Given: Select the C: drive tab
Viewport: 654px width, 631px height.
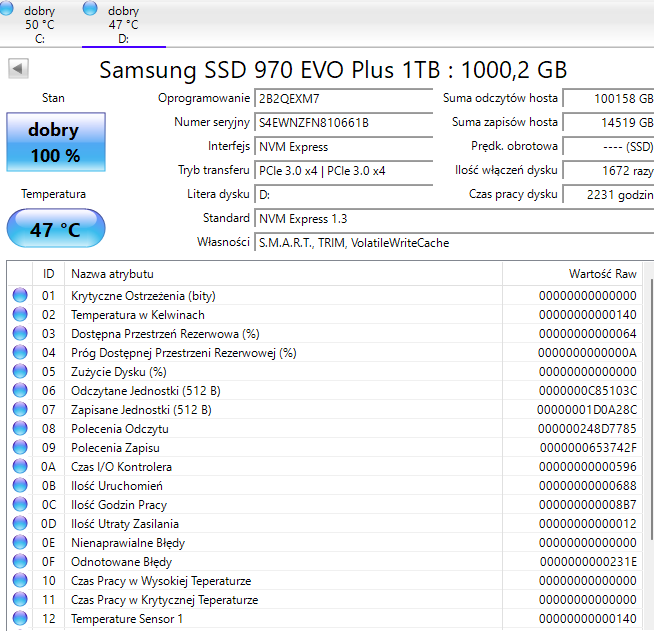Looking at the screenshot, I should tap(40, 24).
